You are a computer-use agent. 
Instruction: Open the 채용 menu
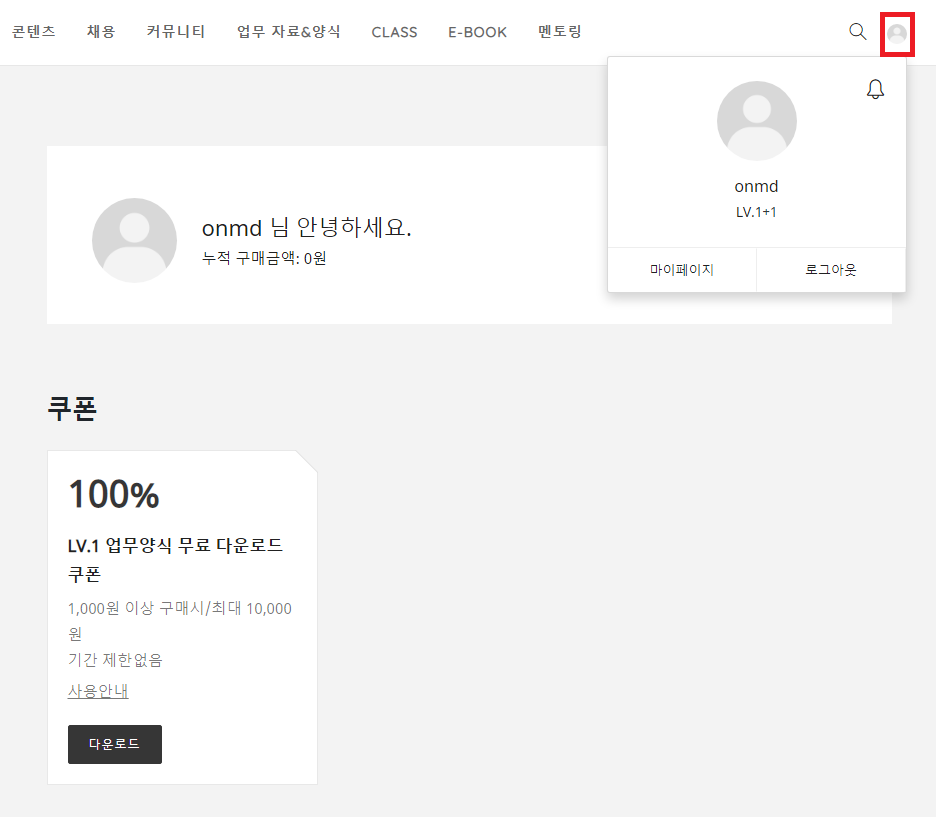(101, 32)
